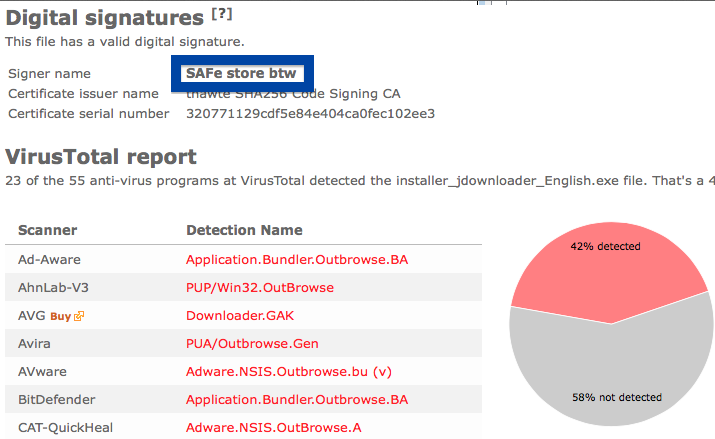Click the red 42% detected pie slice
The width and height of the screenshot is (715, 439).
tap(606, 269)
